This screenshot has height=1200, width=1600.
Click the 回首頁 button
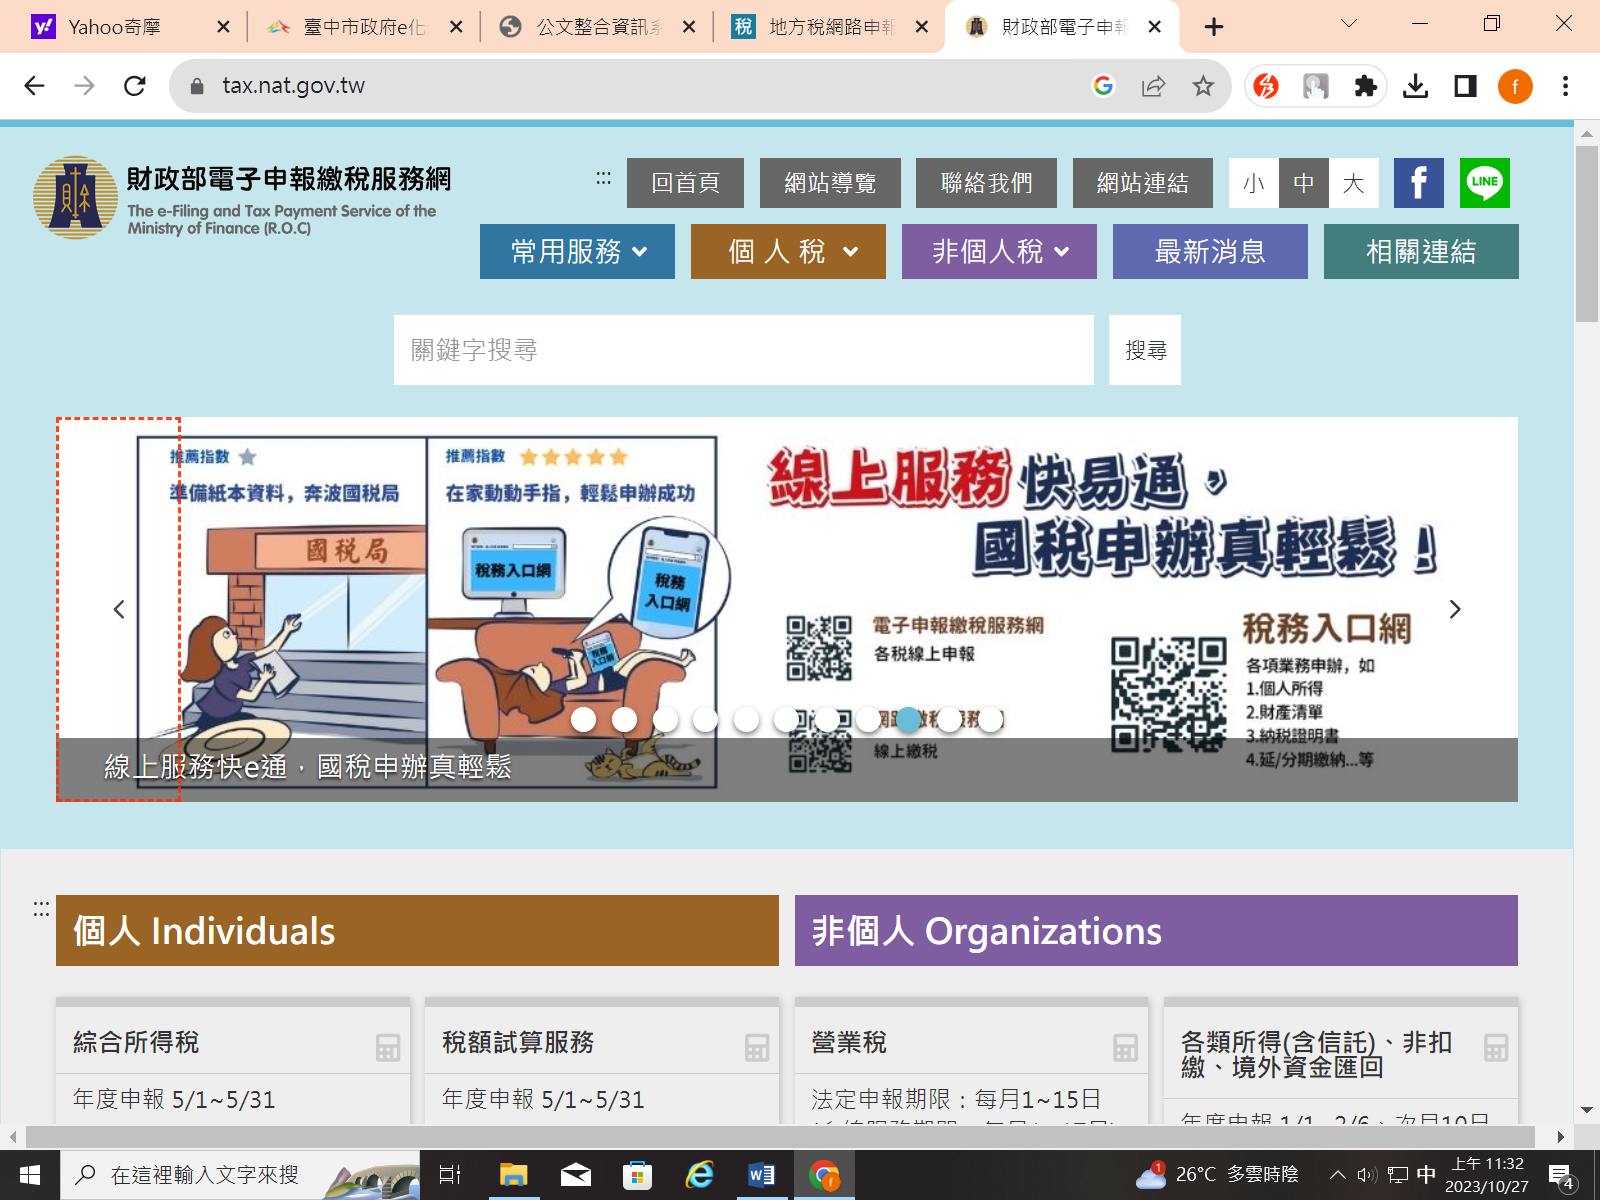pos(685,183)
